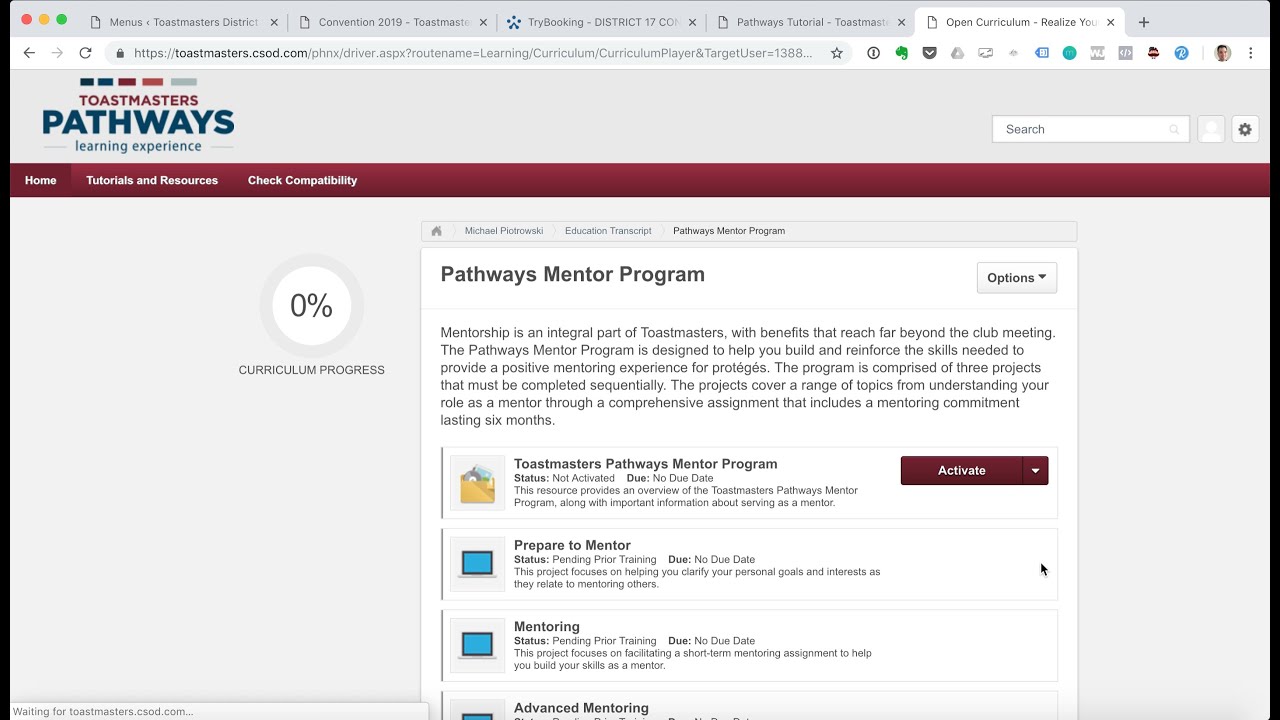Open the Home menu item
Image resolution: width=1280 pixels, height=720 pixels.
click(x=41, y=180)
